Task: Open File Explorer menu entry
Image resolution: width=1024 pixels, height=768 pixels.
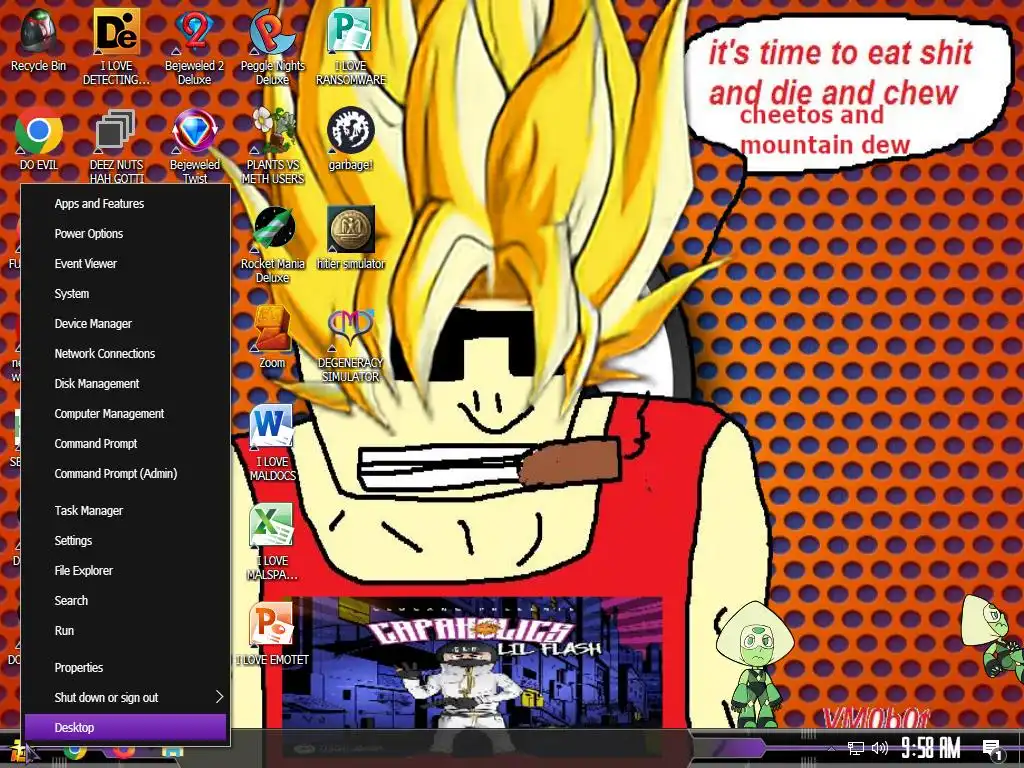Action: click(x=125, y=571)
